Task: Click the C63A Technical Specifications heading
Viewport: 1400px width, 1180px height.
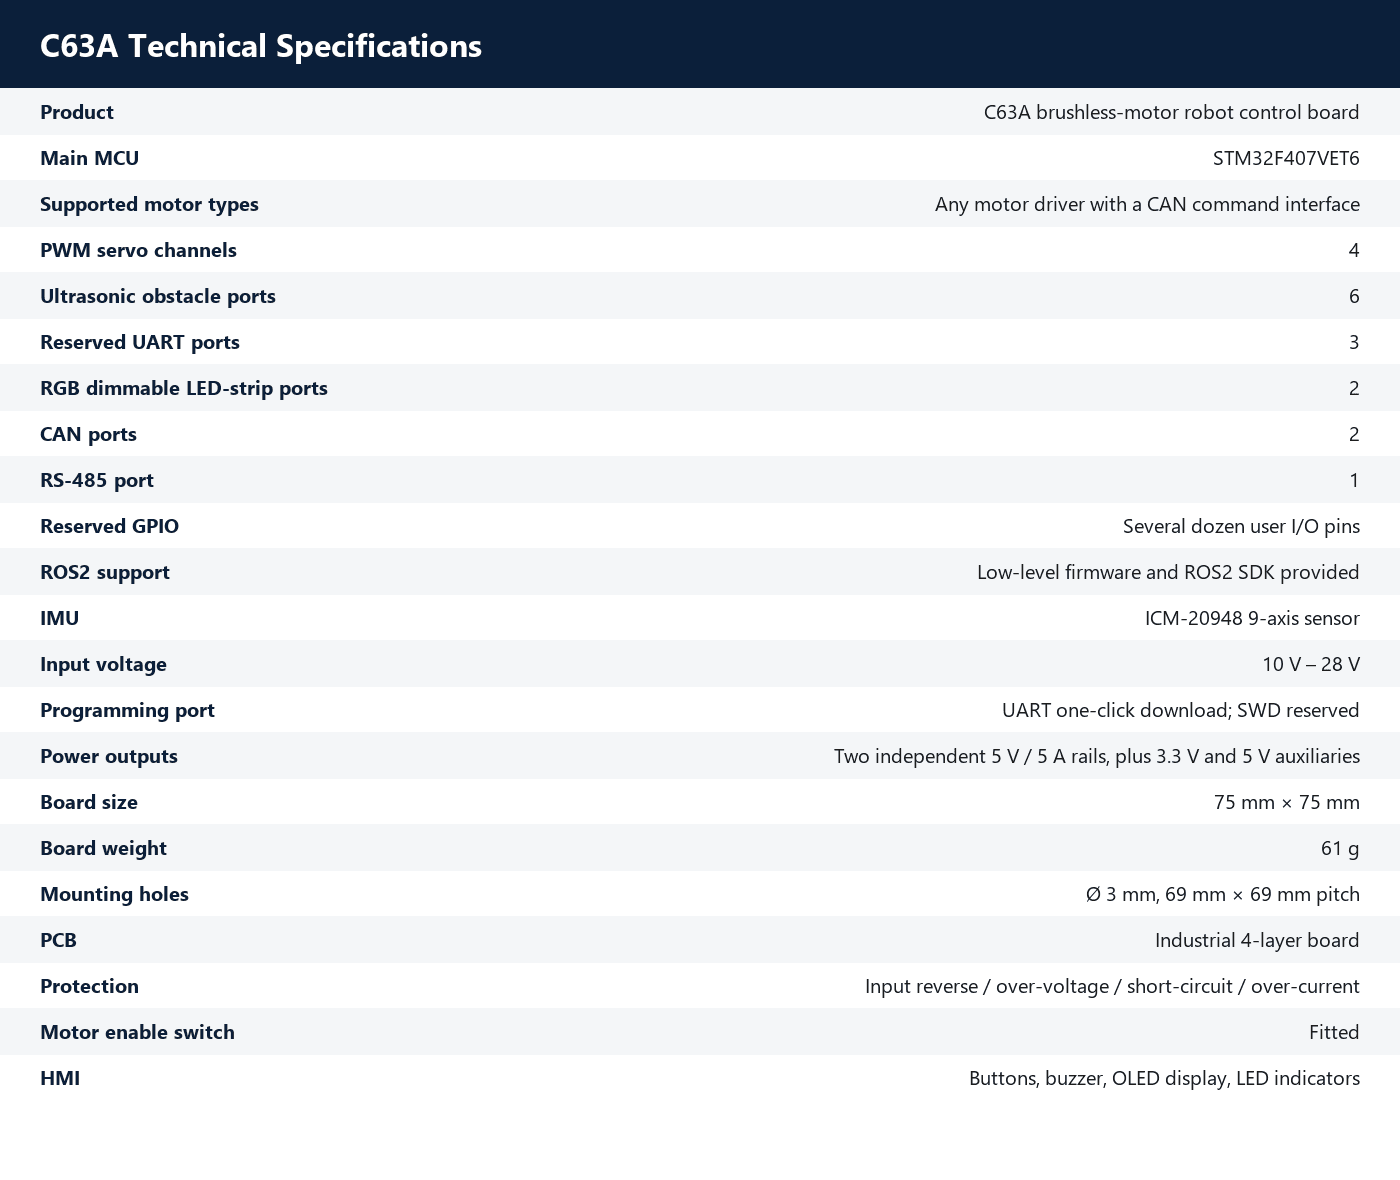Action: pyautogui.click(x=261, y=46)
